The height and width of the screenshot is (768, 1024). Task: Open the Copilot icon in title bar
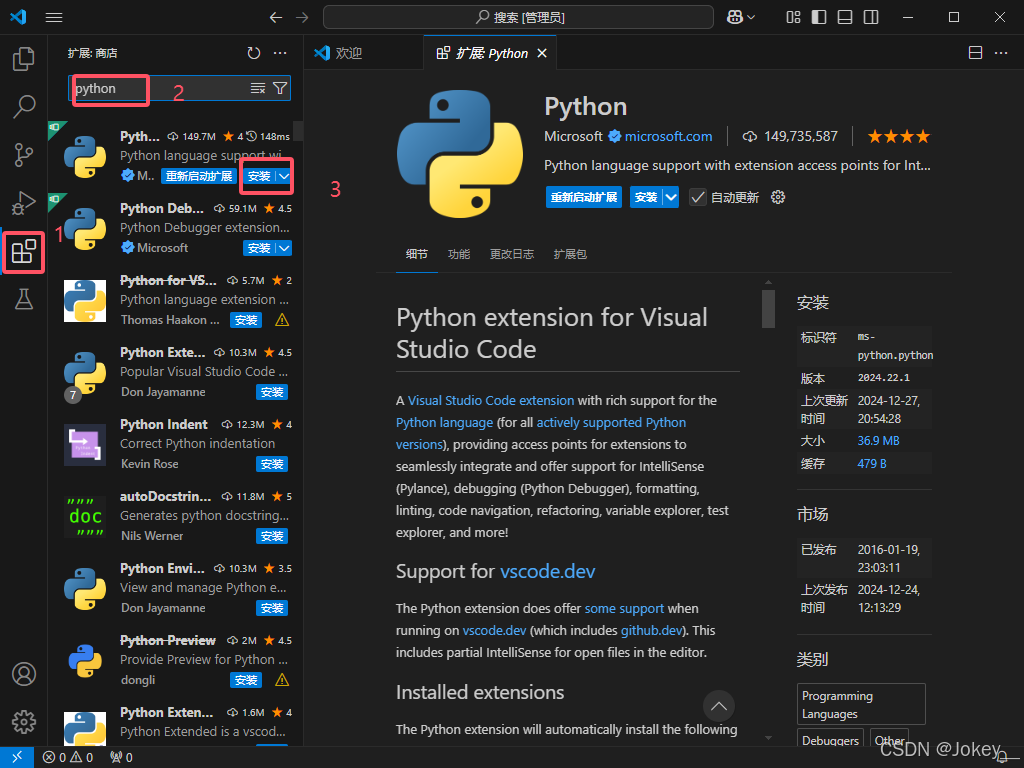click(x=735, y=18)
